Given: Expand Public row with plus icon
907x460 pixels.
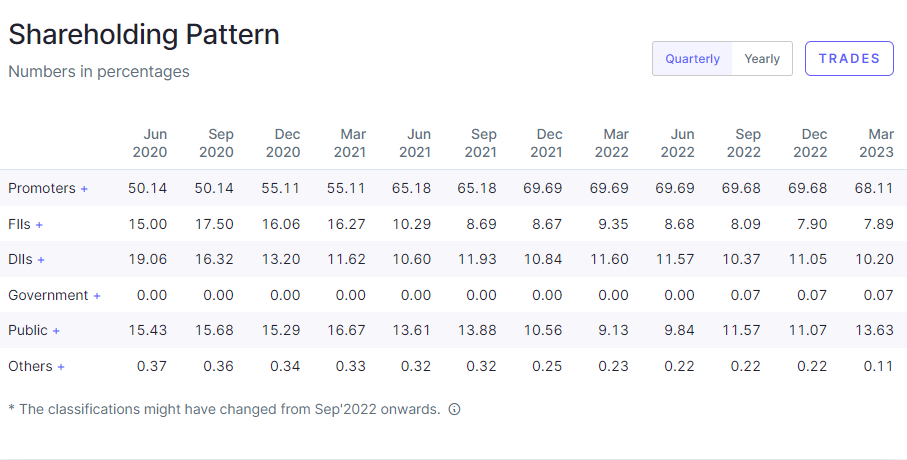Looking at the screenshot, I should pyautogui.click(x=57, y=331).
